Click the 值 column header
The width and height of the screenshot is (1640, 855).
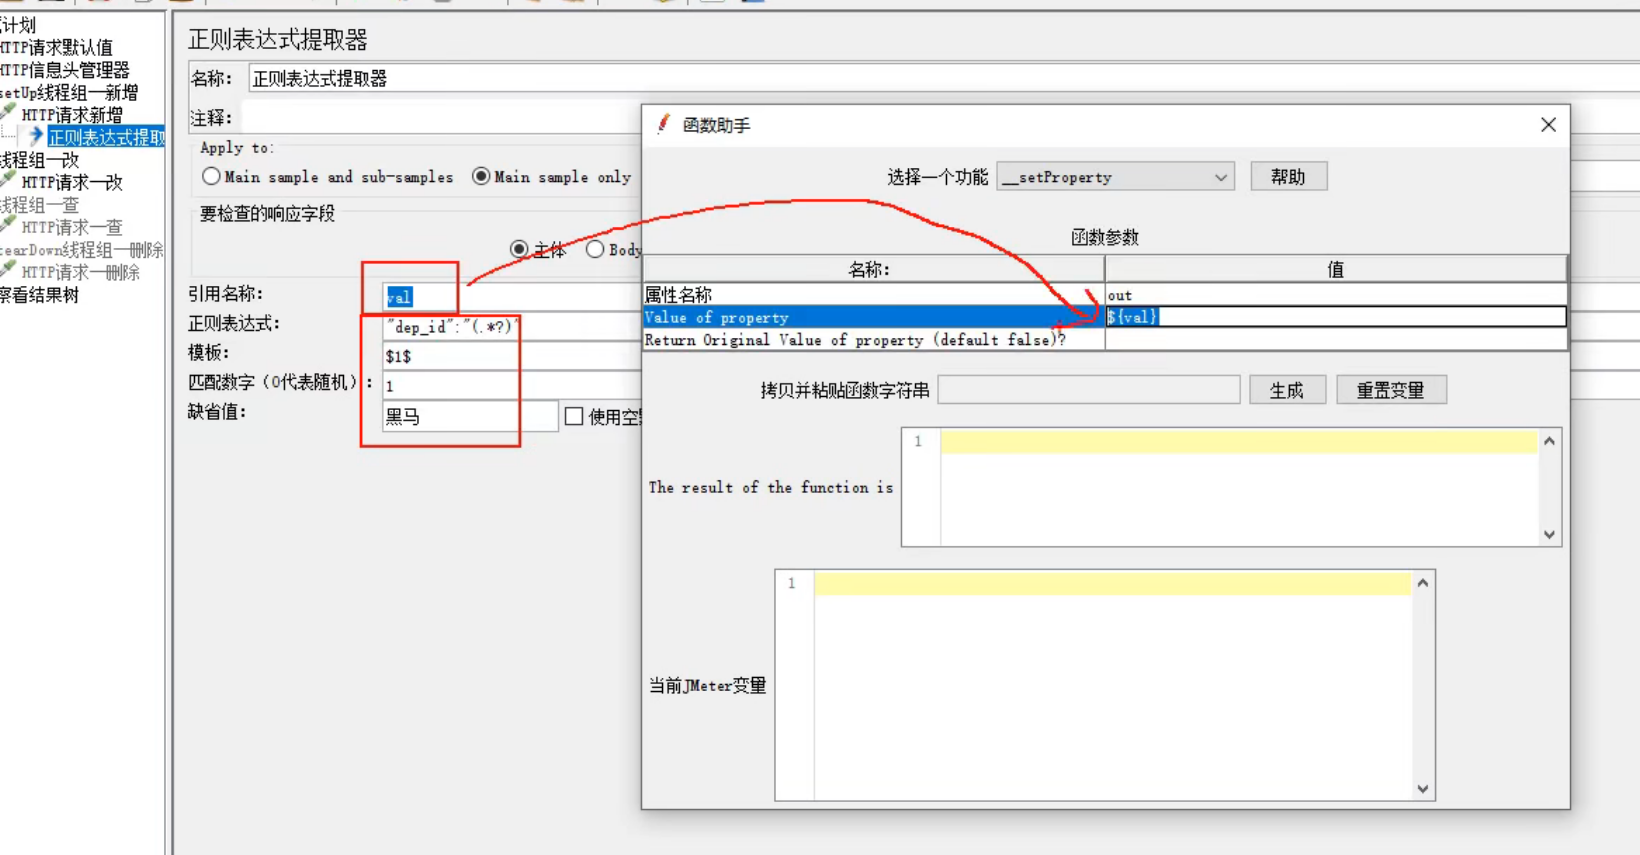(x=1335, y=269)
